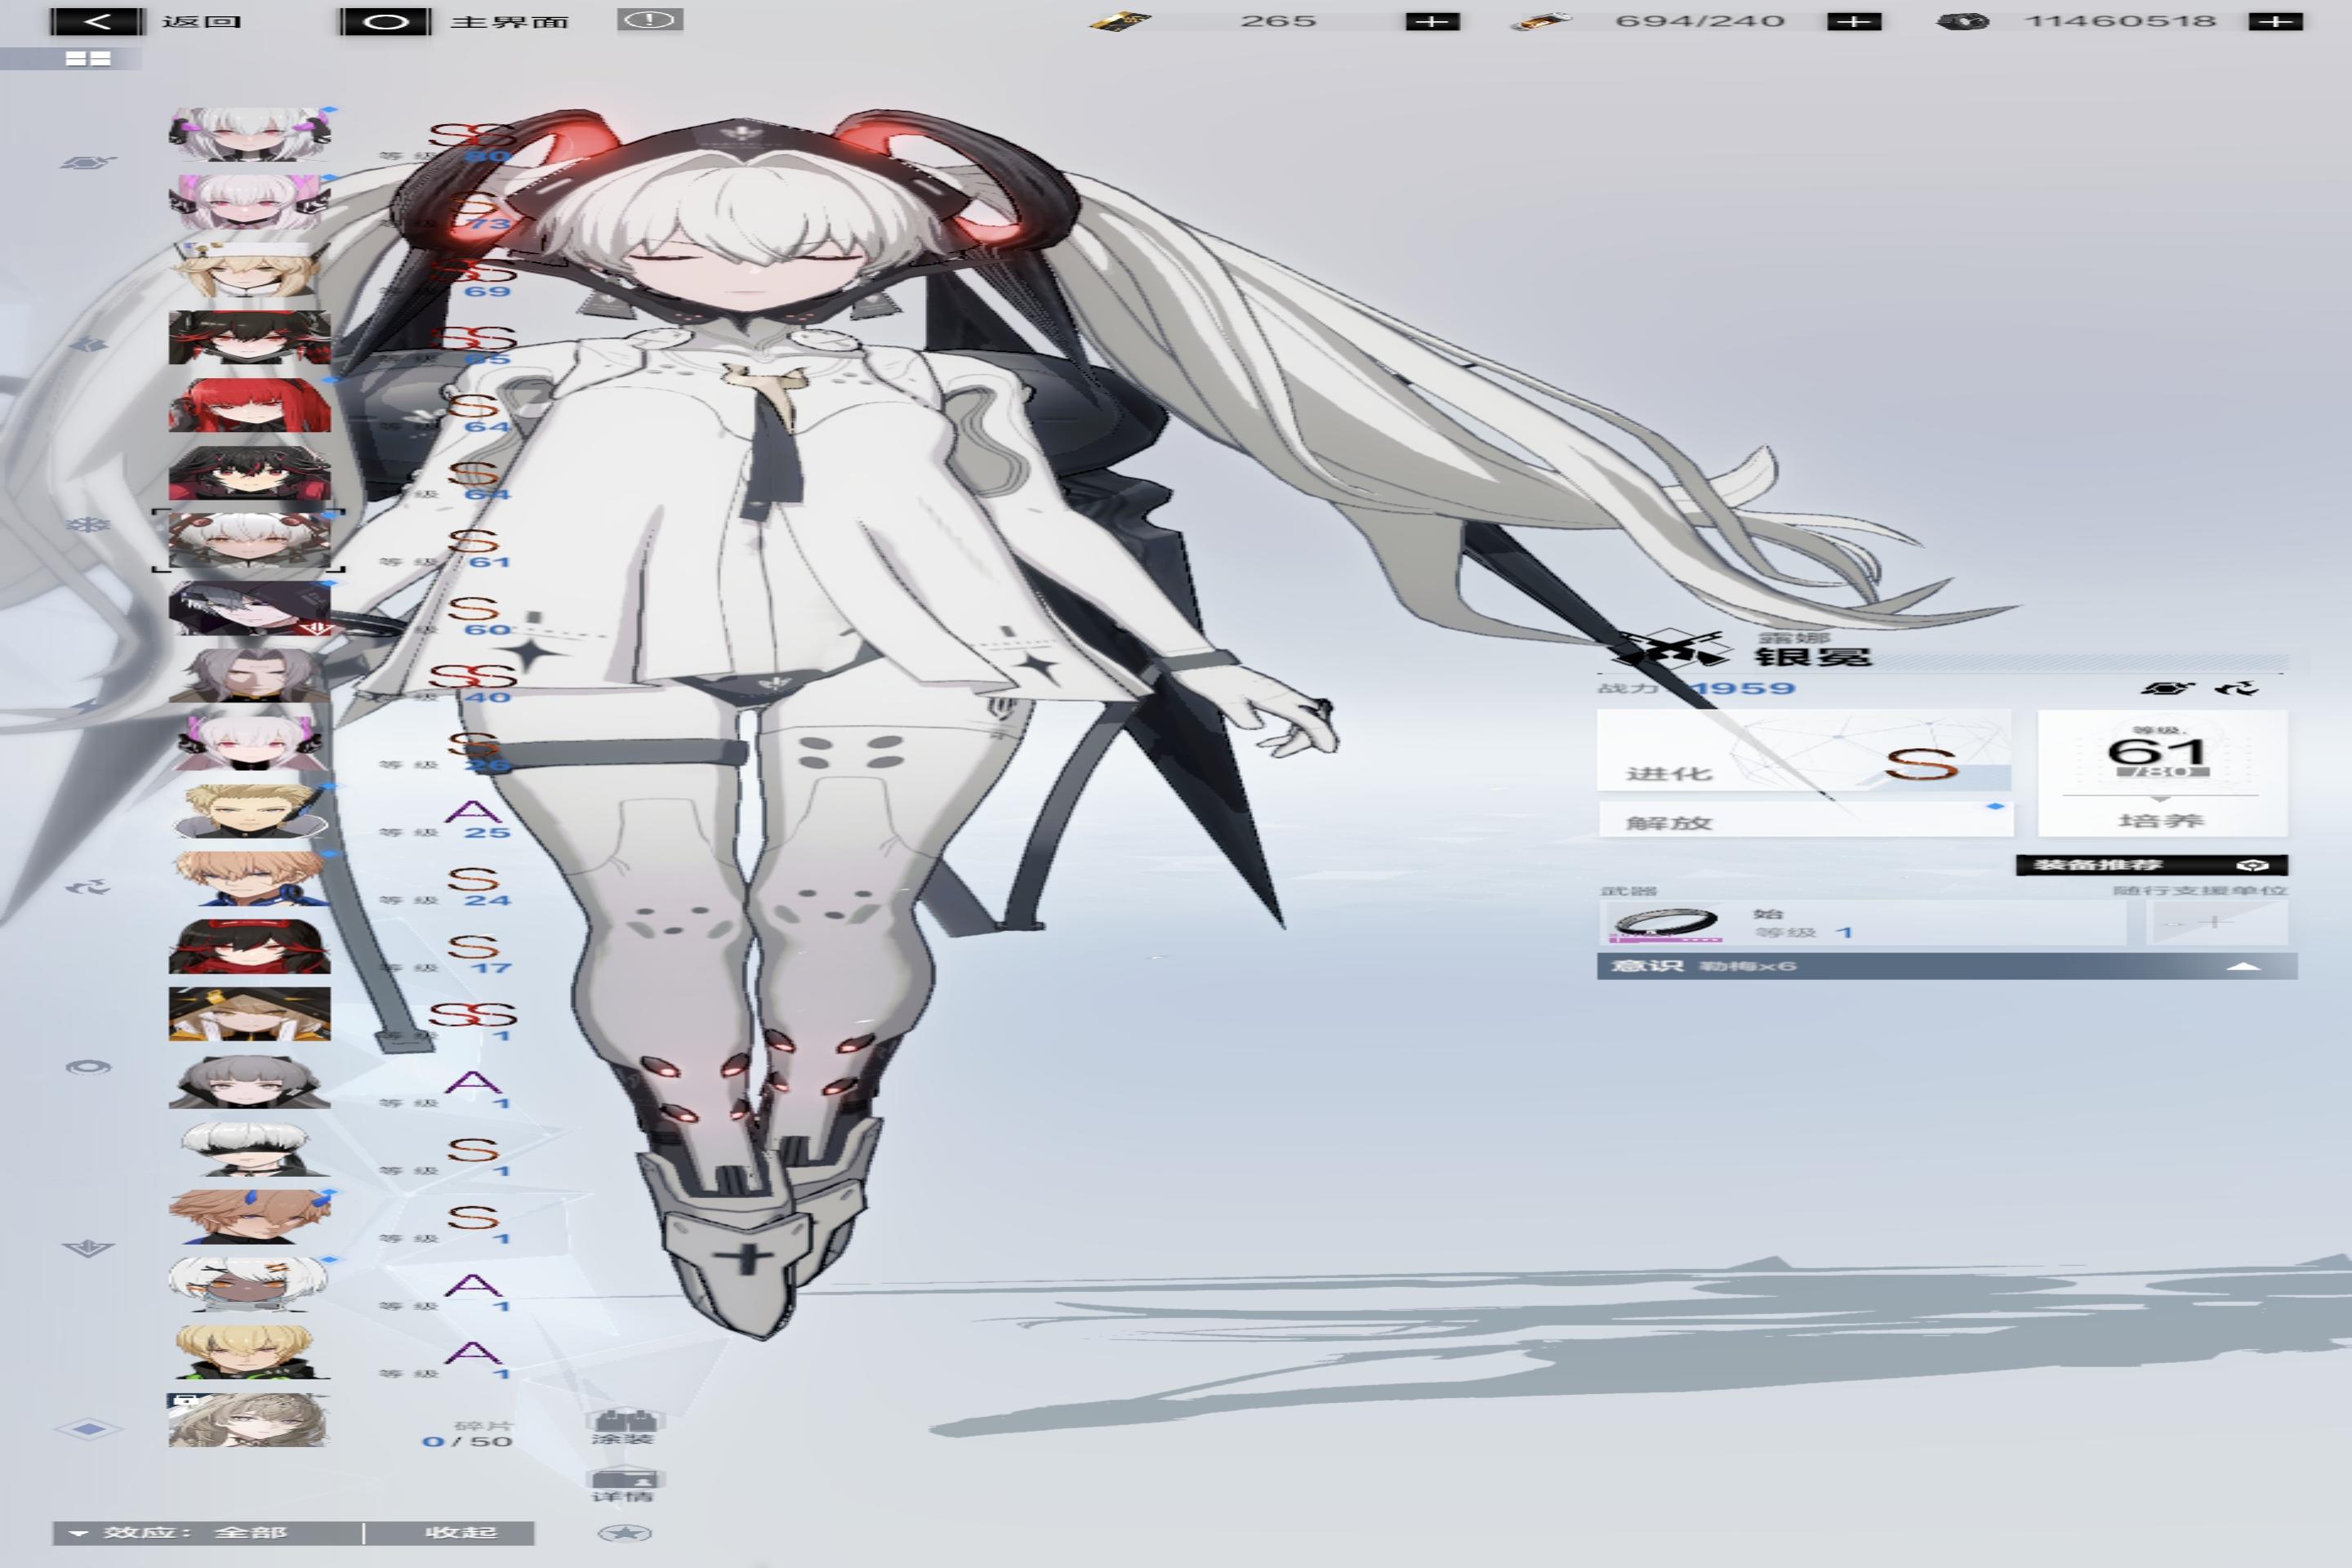
Task: Click the star favorite icon at bottom
Action: [x=625, y=1533]
